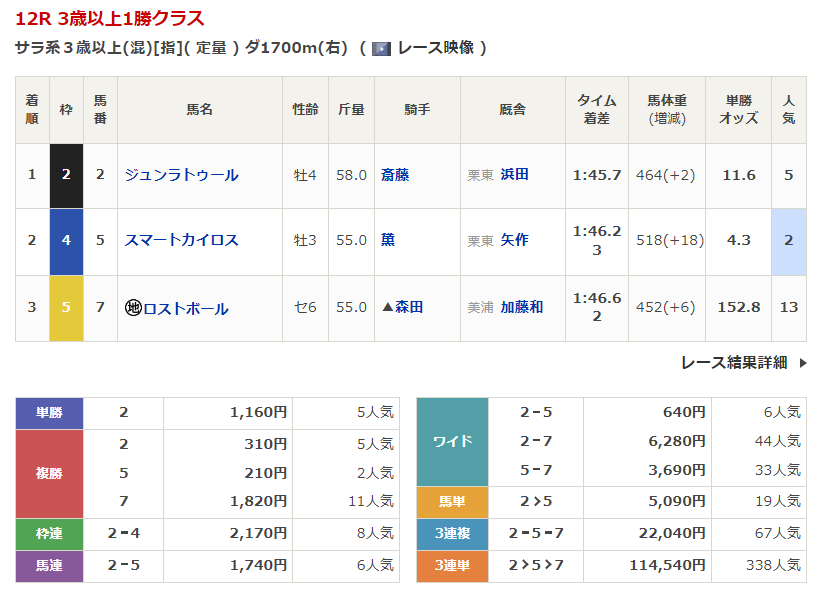Click the blue frame 4 color box
The height and width of the screenshot is (591, 821).
66,240
